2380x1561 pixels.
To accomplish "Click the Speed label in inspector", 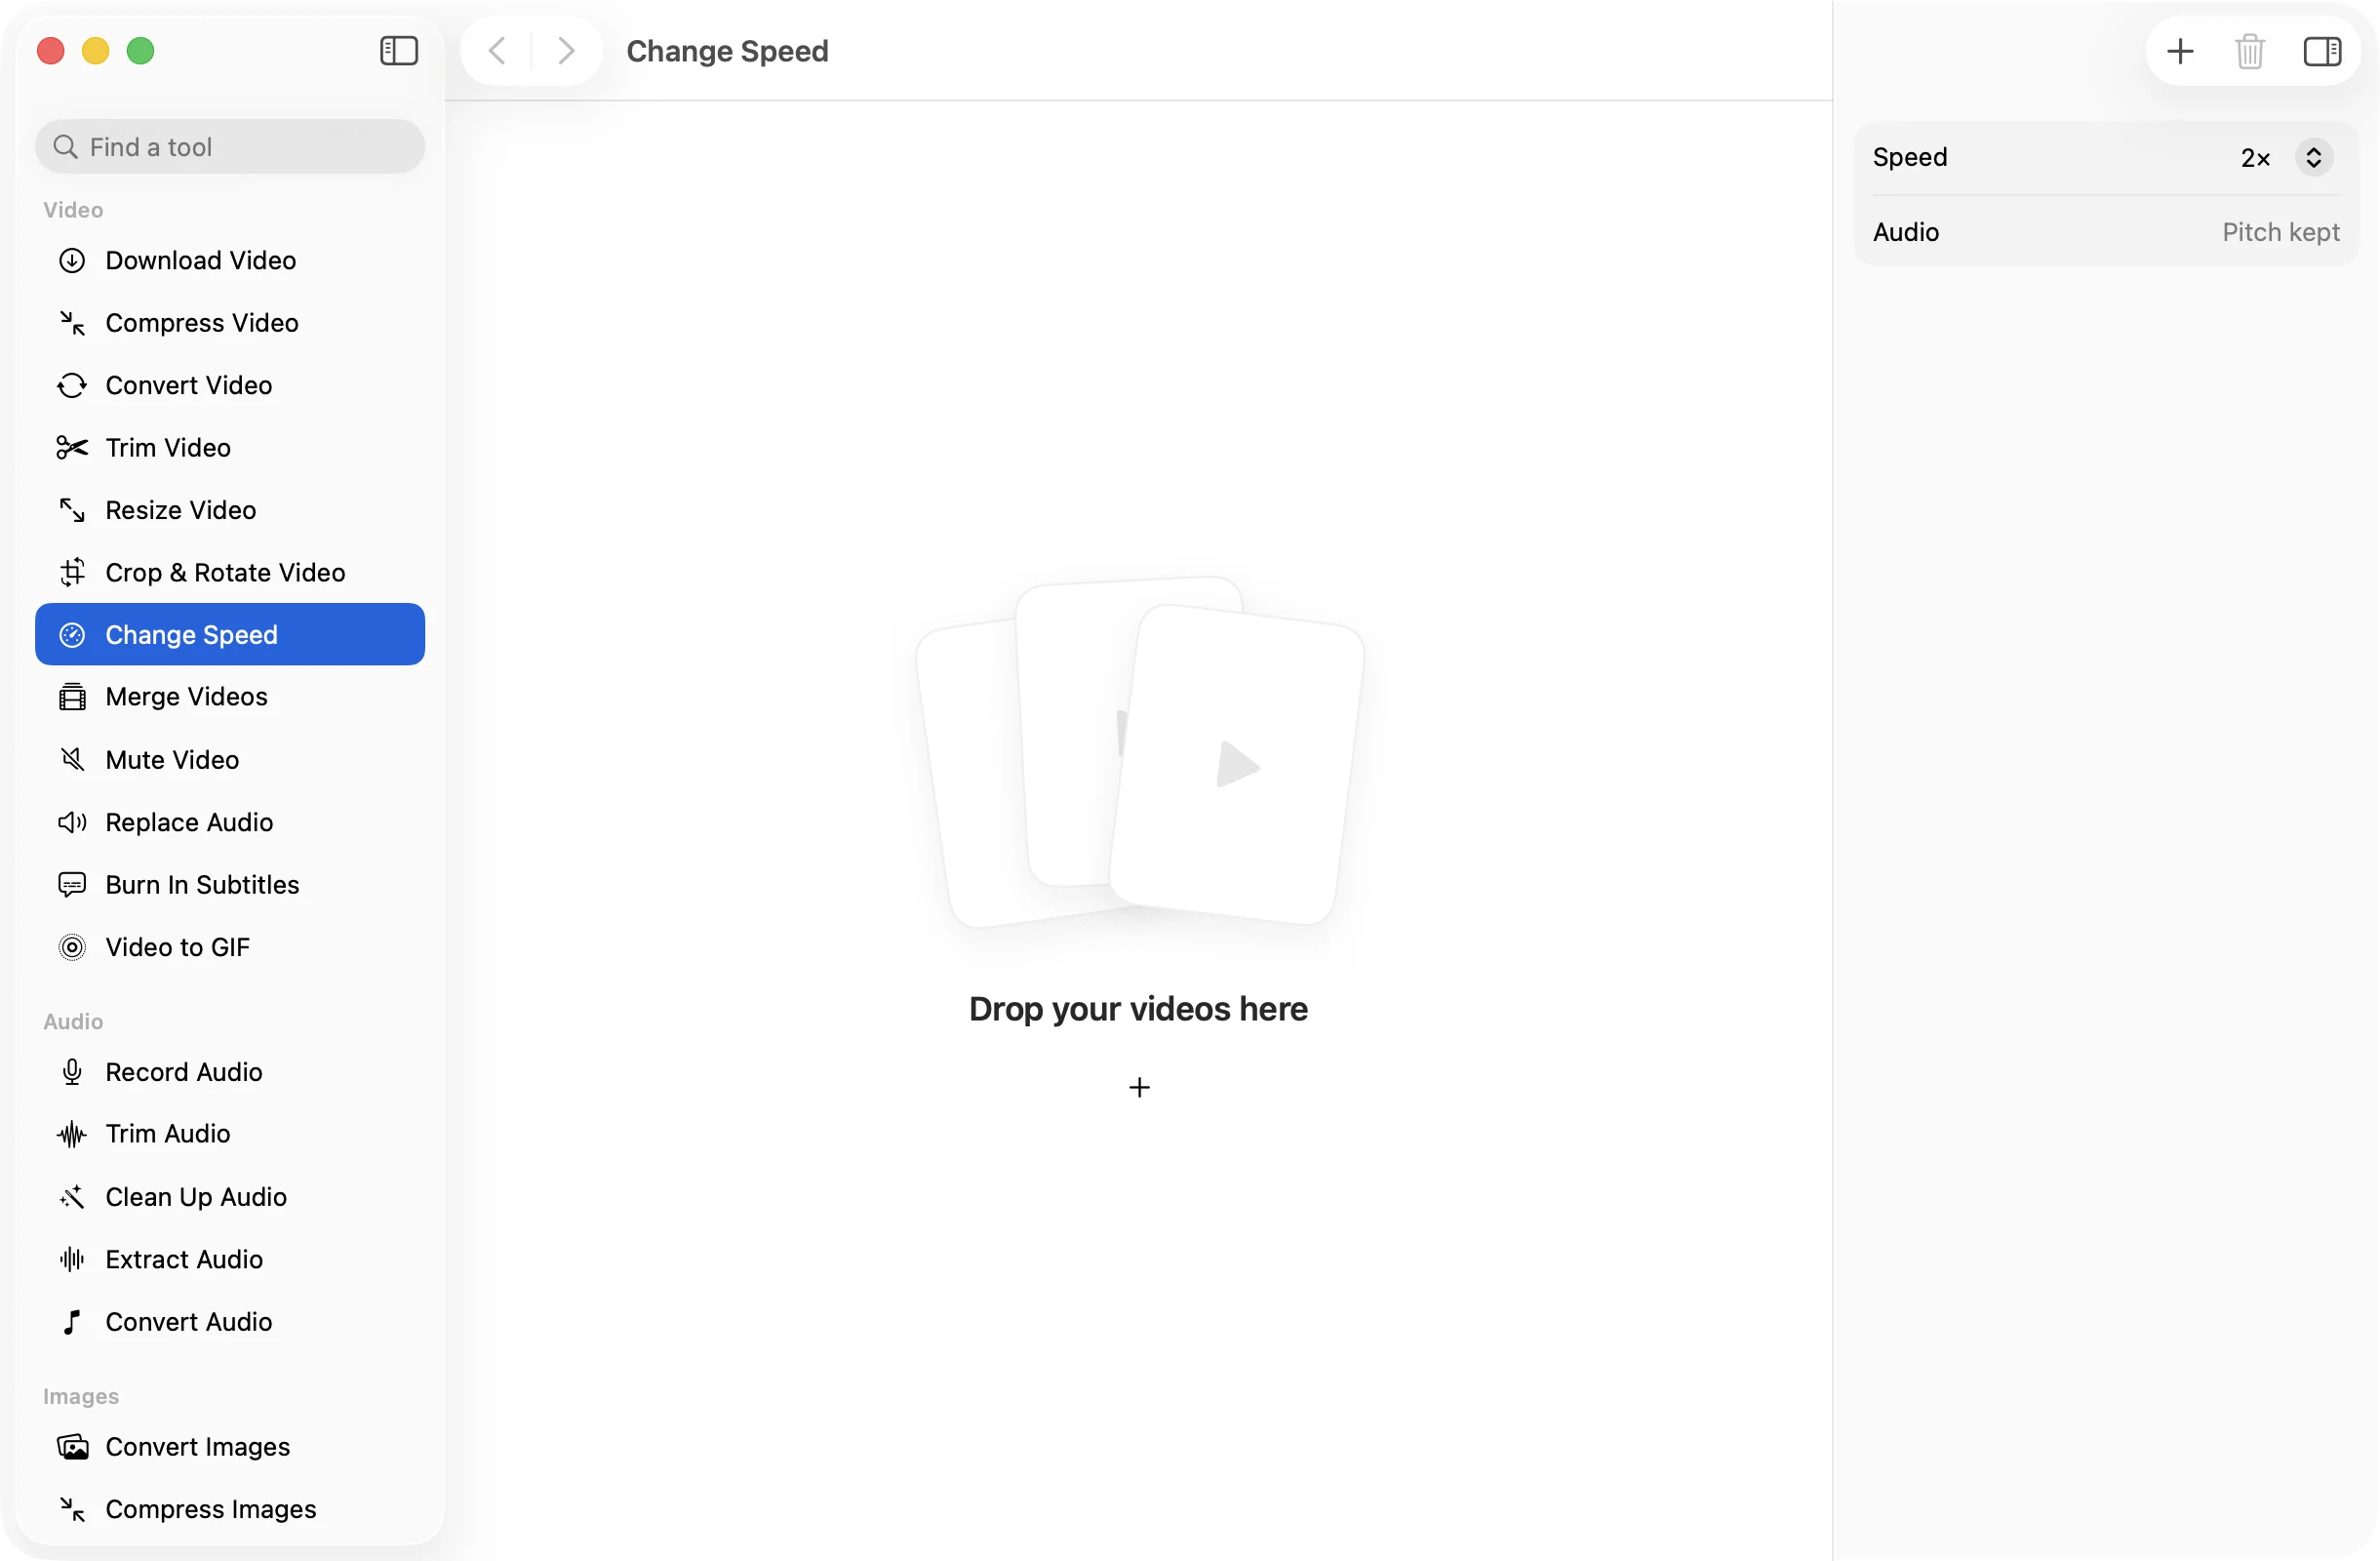I will coord(1910,157).
